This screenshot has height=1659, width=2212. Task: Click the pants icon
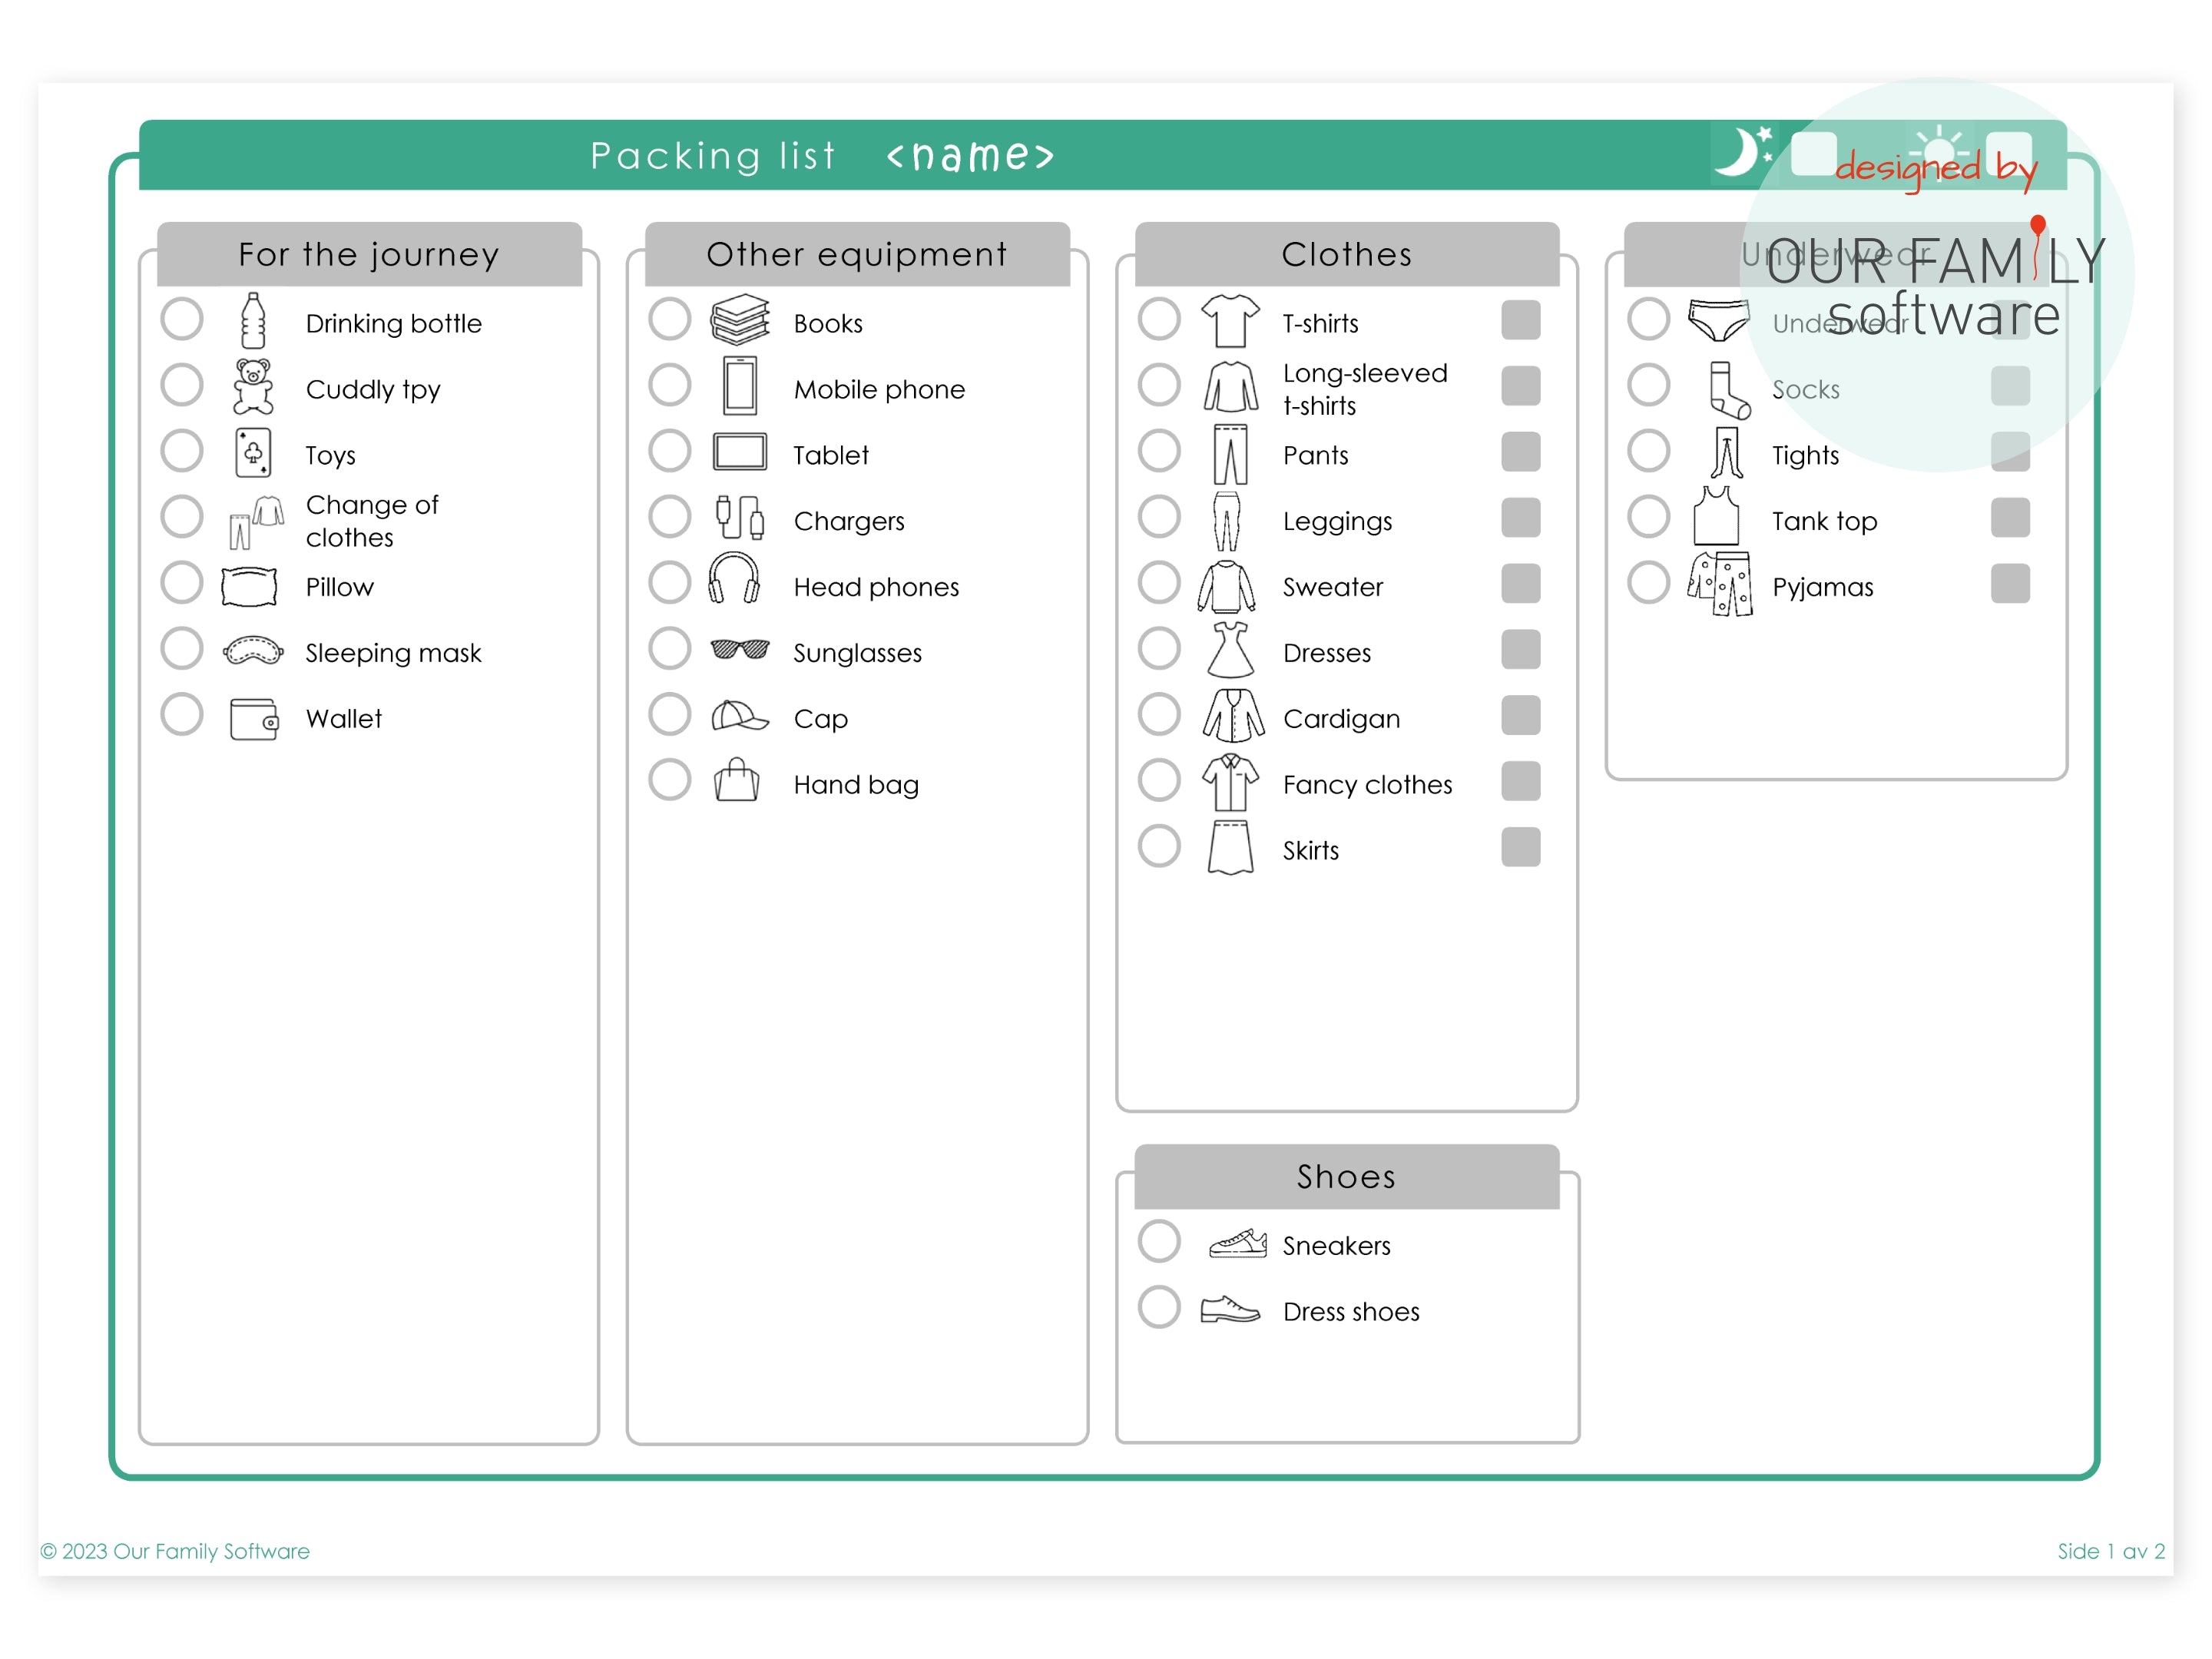[x=1230, y=454]
